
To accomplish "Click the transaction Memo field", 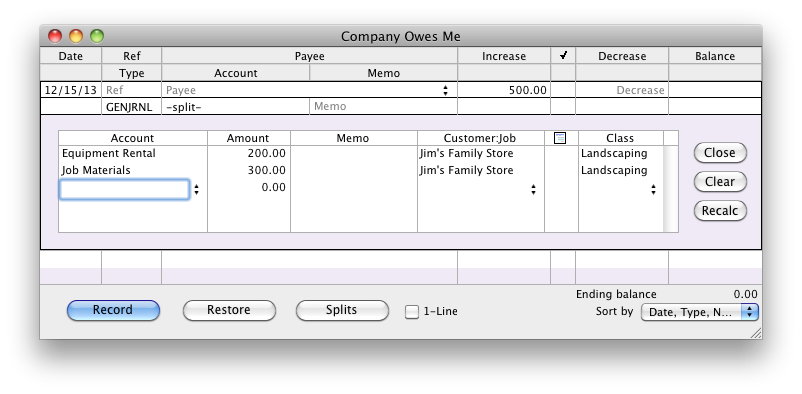I will [x=383, y=106].
